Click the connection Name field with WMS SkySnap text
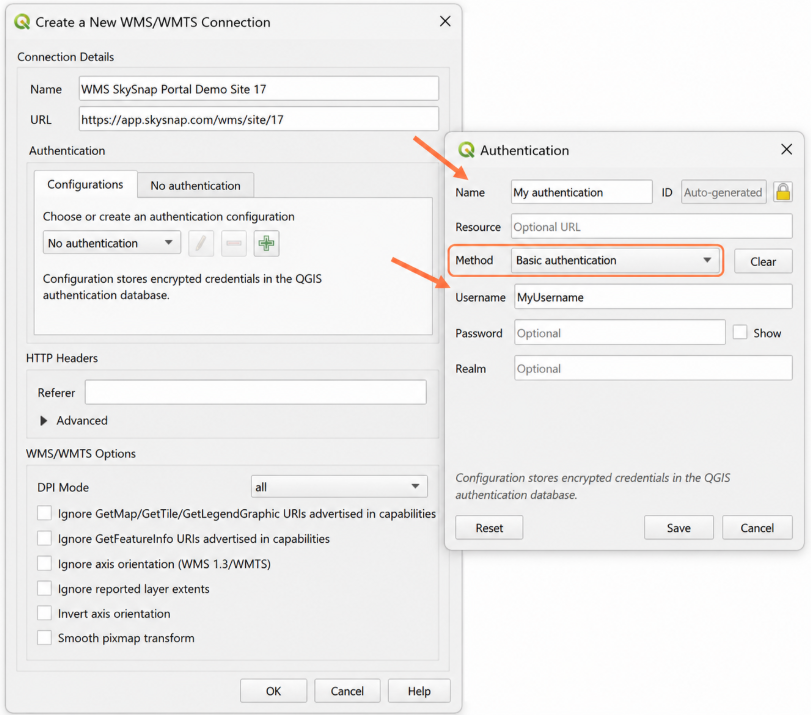The image size is (811, 715). click(259, 89)
